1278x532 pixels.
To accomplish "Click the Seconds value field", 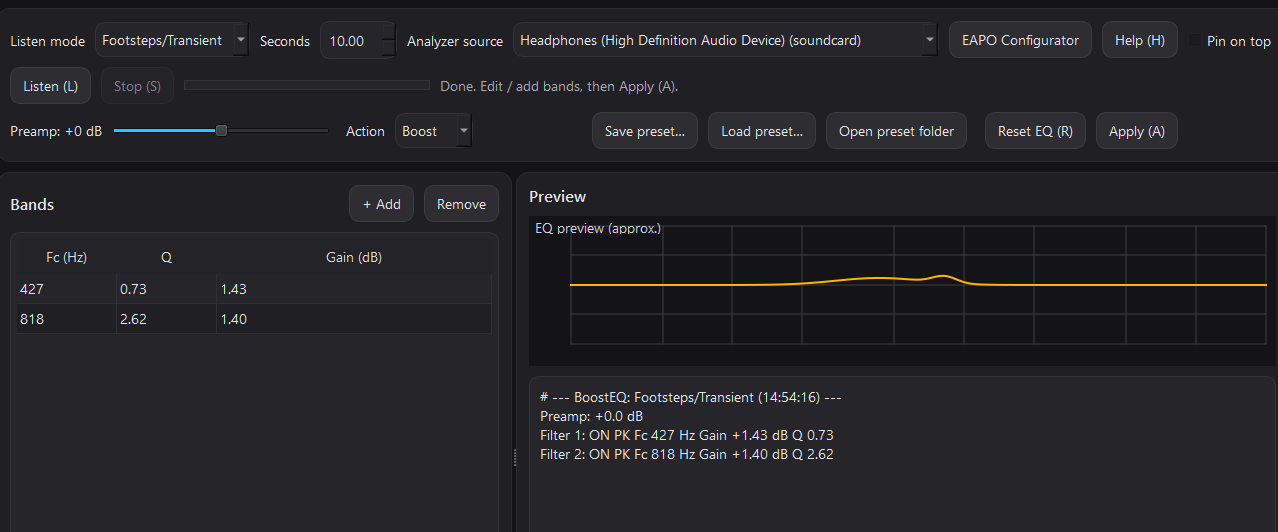I will [x=351, y=41].
